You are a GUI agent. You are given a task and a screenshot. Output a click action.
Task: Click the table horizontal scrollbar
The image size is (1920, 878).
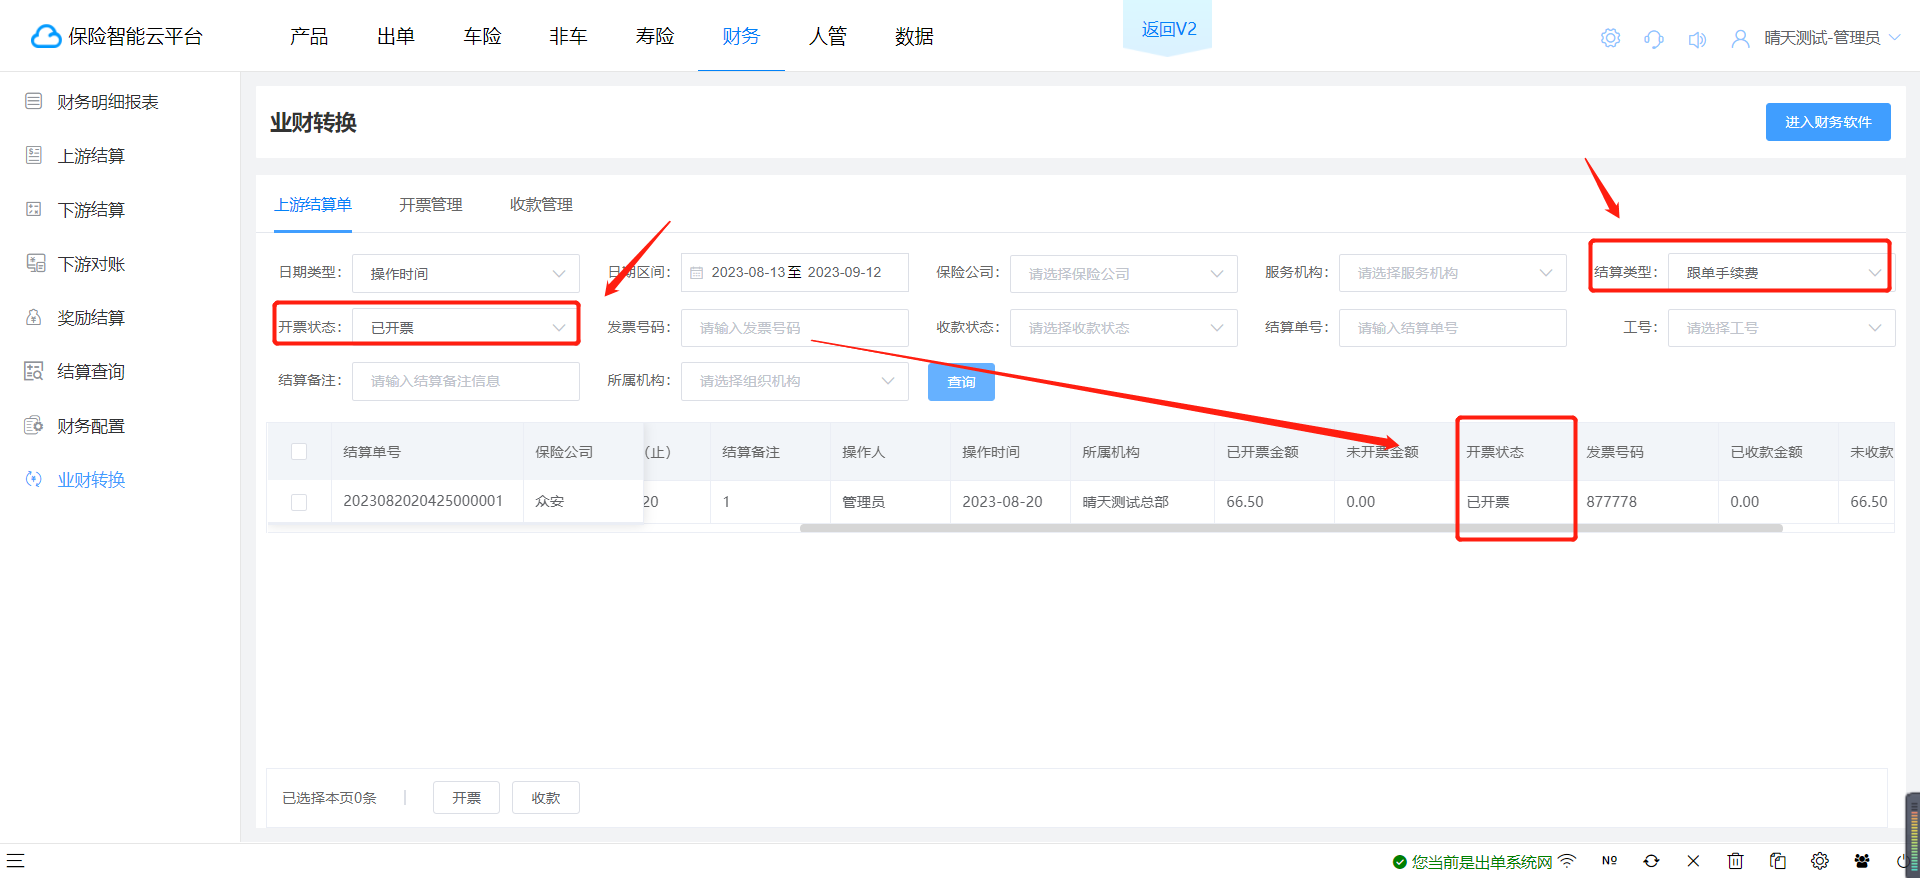(1291, 528)
